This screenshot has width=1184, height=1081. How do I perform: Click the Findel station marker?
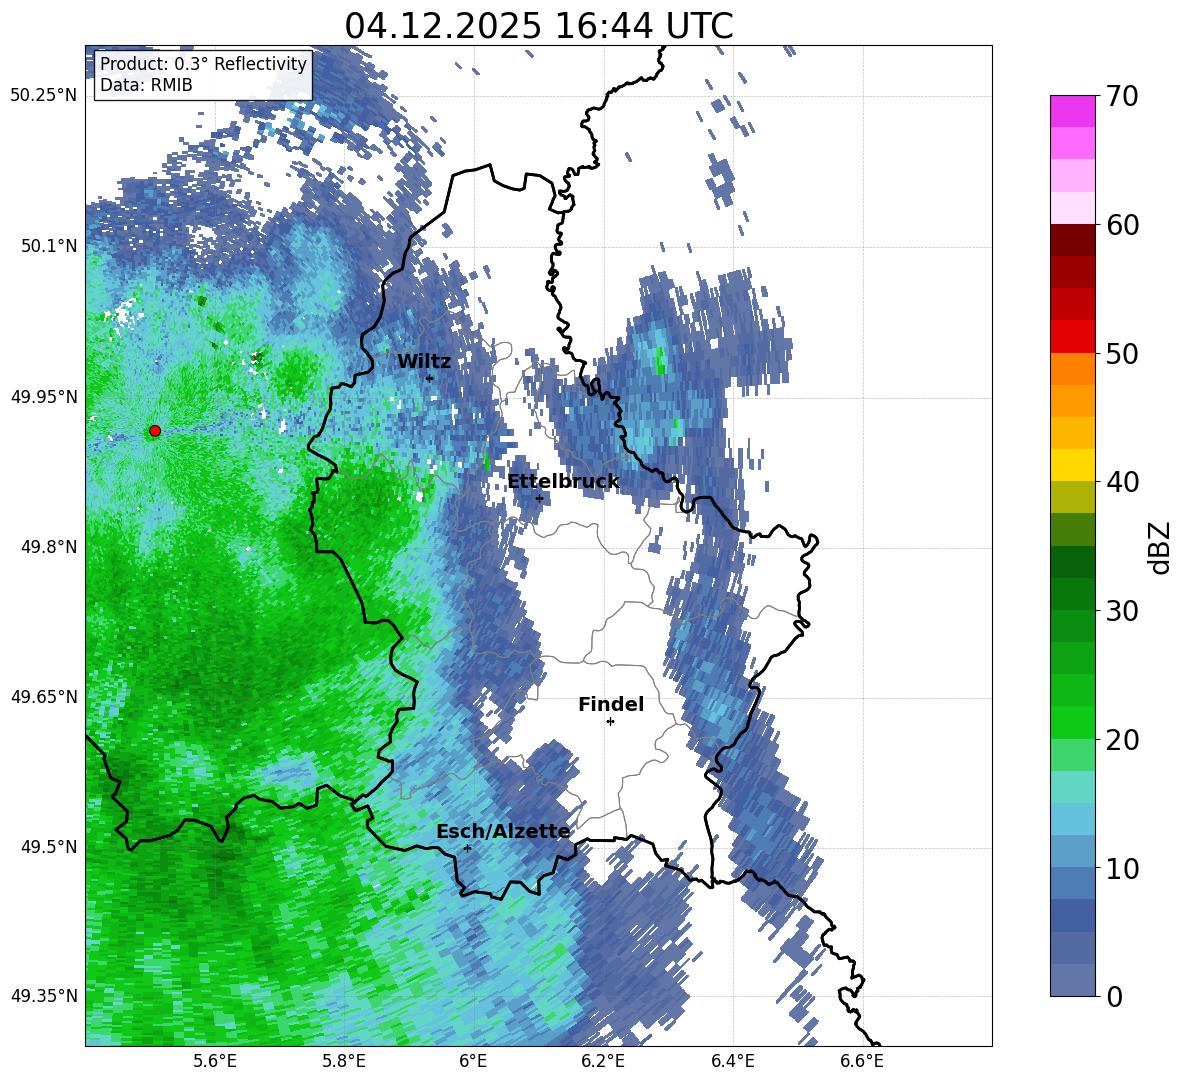610,722
